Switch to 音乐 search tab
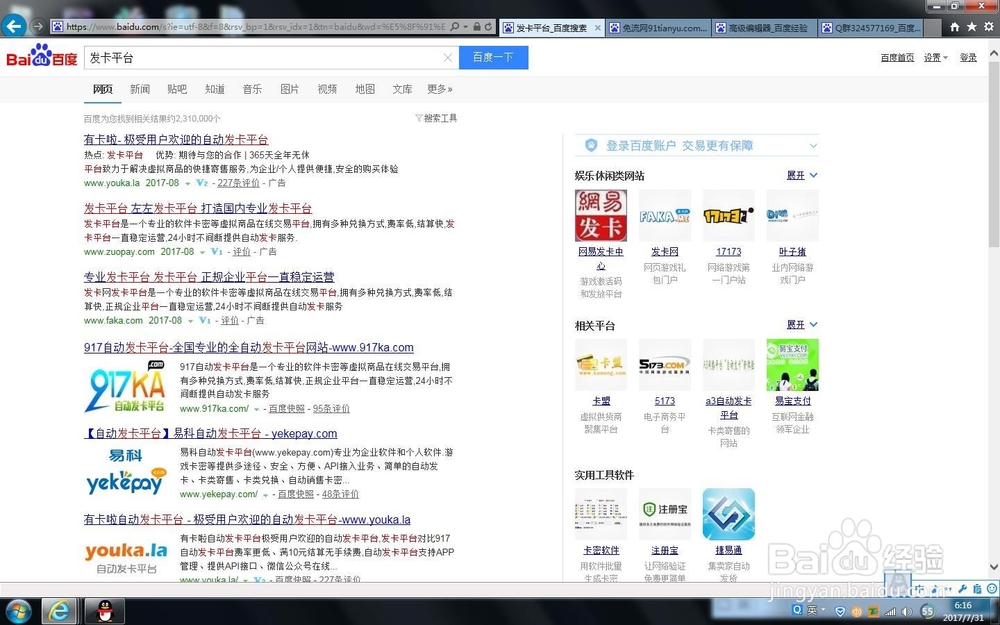The width and height of the screenshot is (1000, 625). [x=253, y=89]
